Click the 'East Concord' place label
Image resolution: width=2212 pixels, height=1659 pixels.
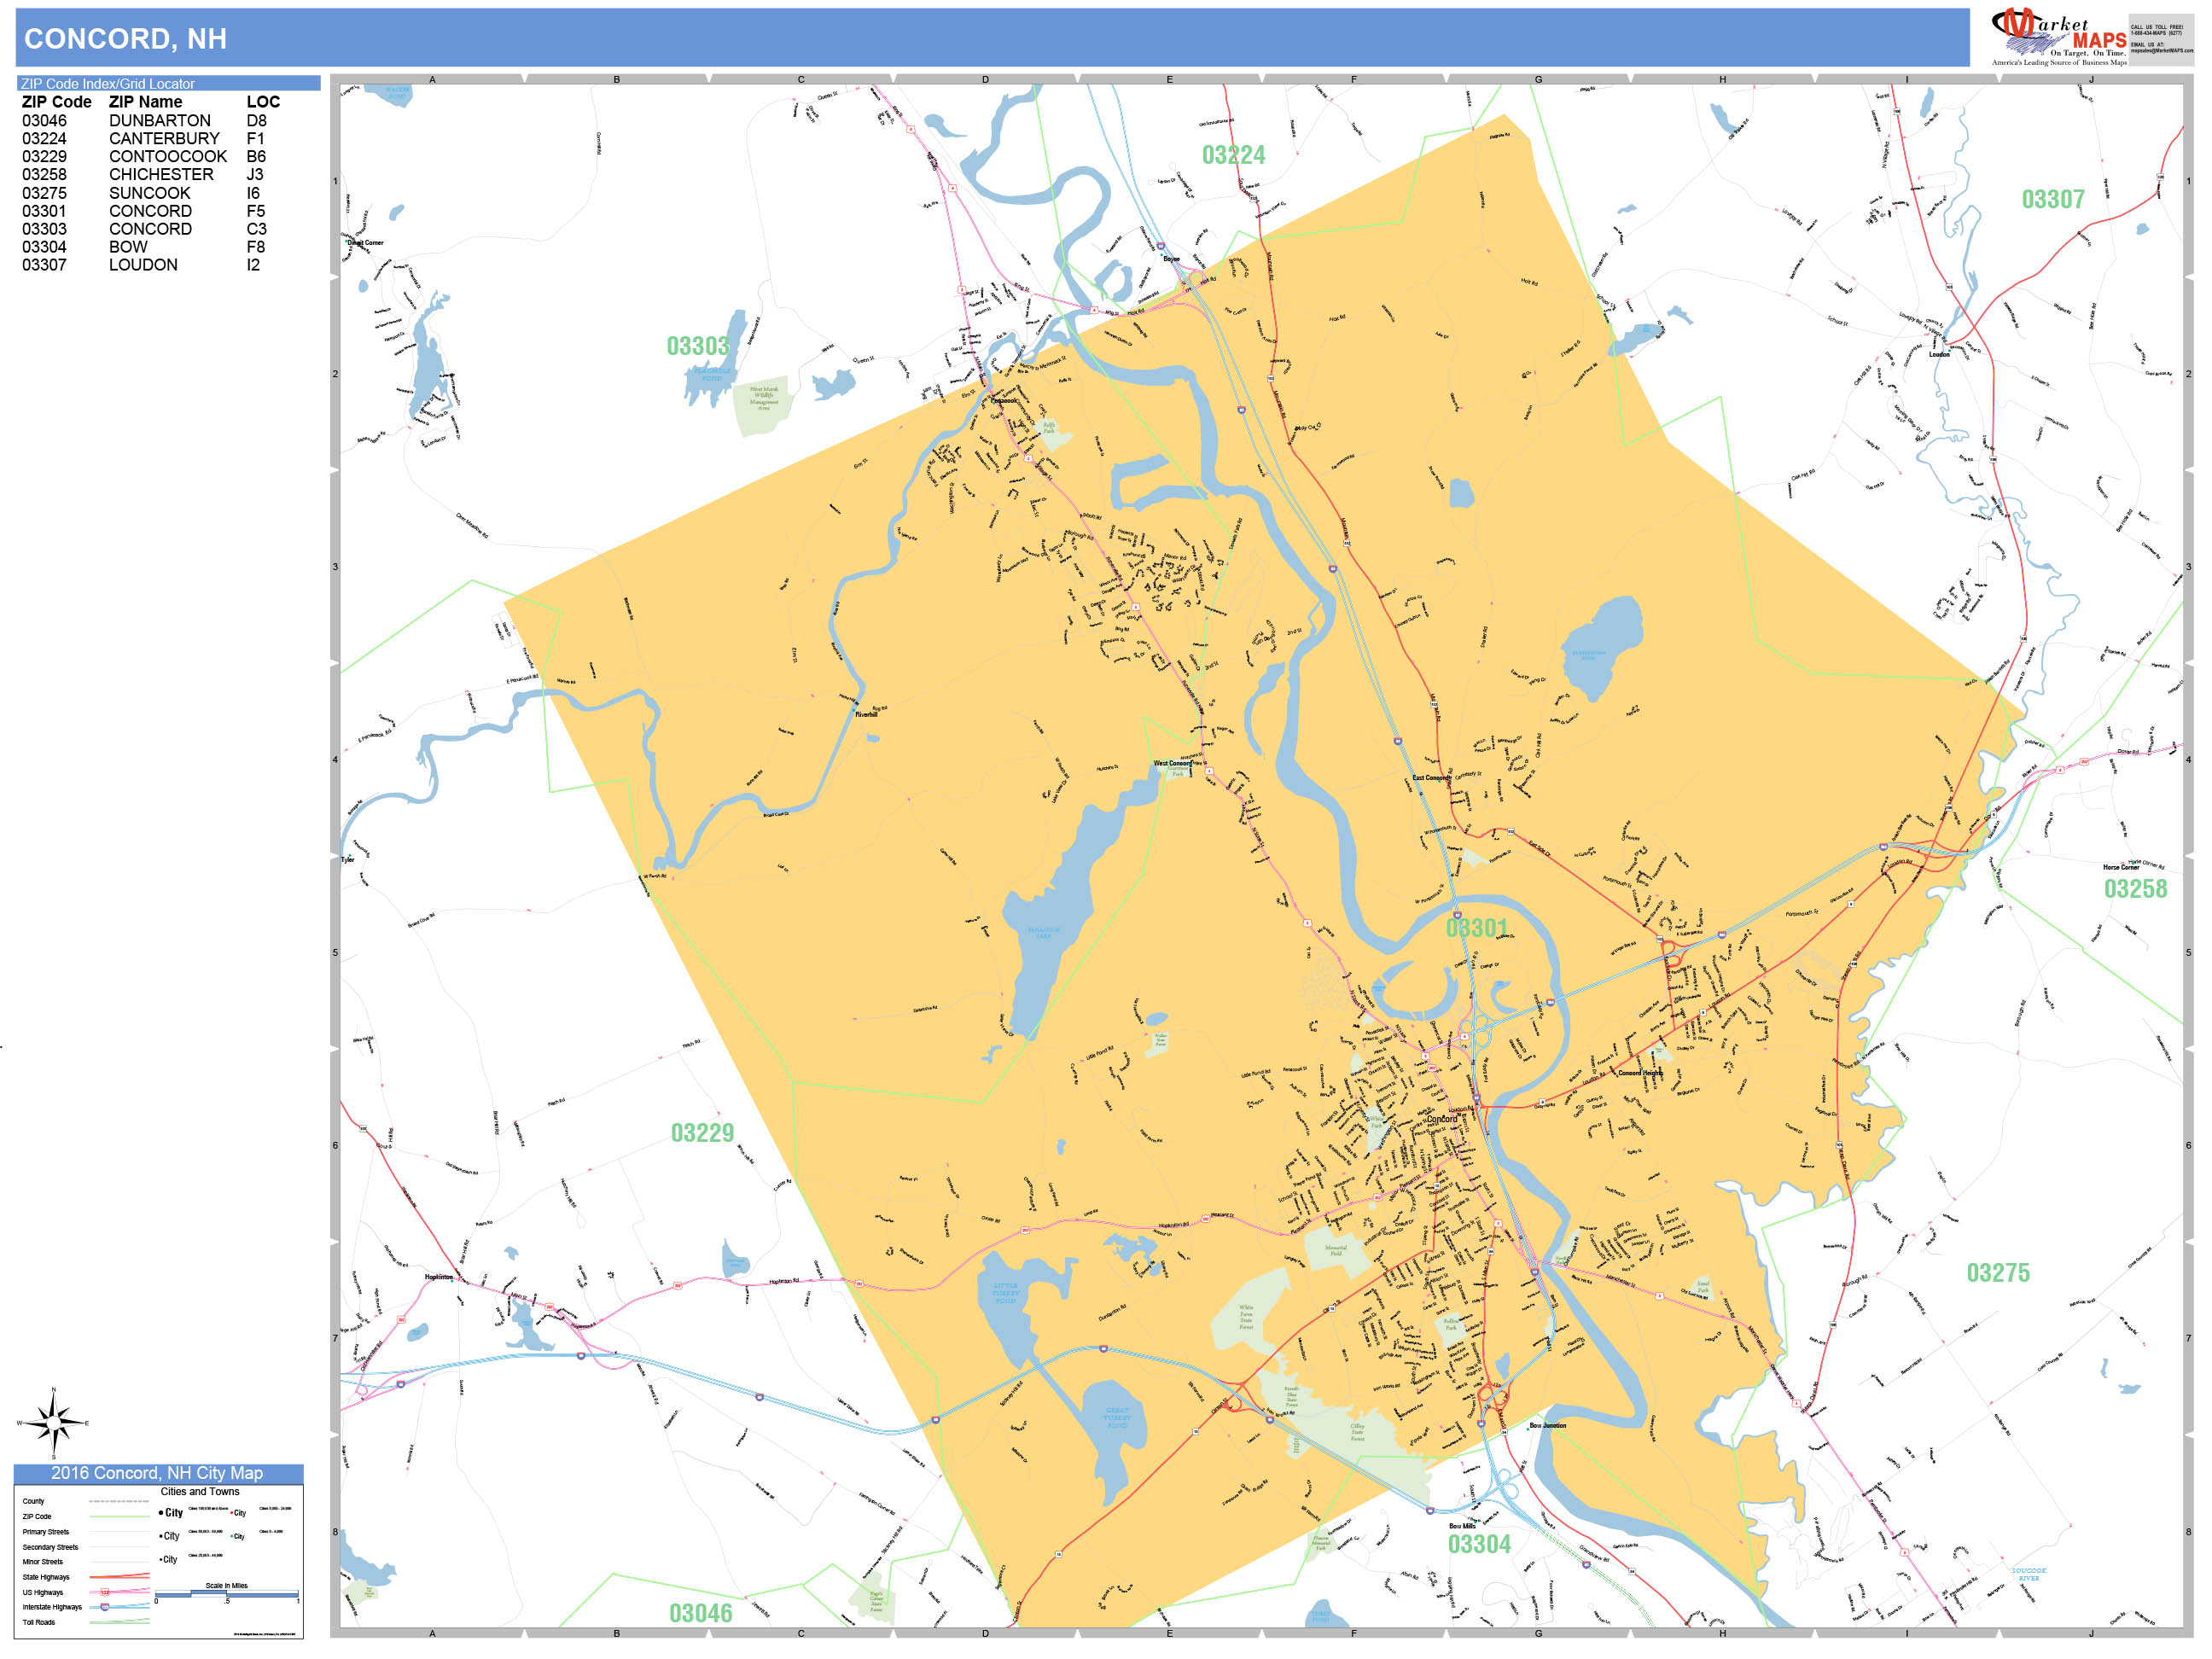(1430, 778)
